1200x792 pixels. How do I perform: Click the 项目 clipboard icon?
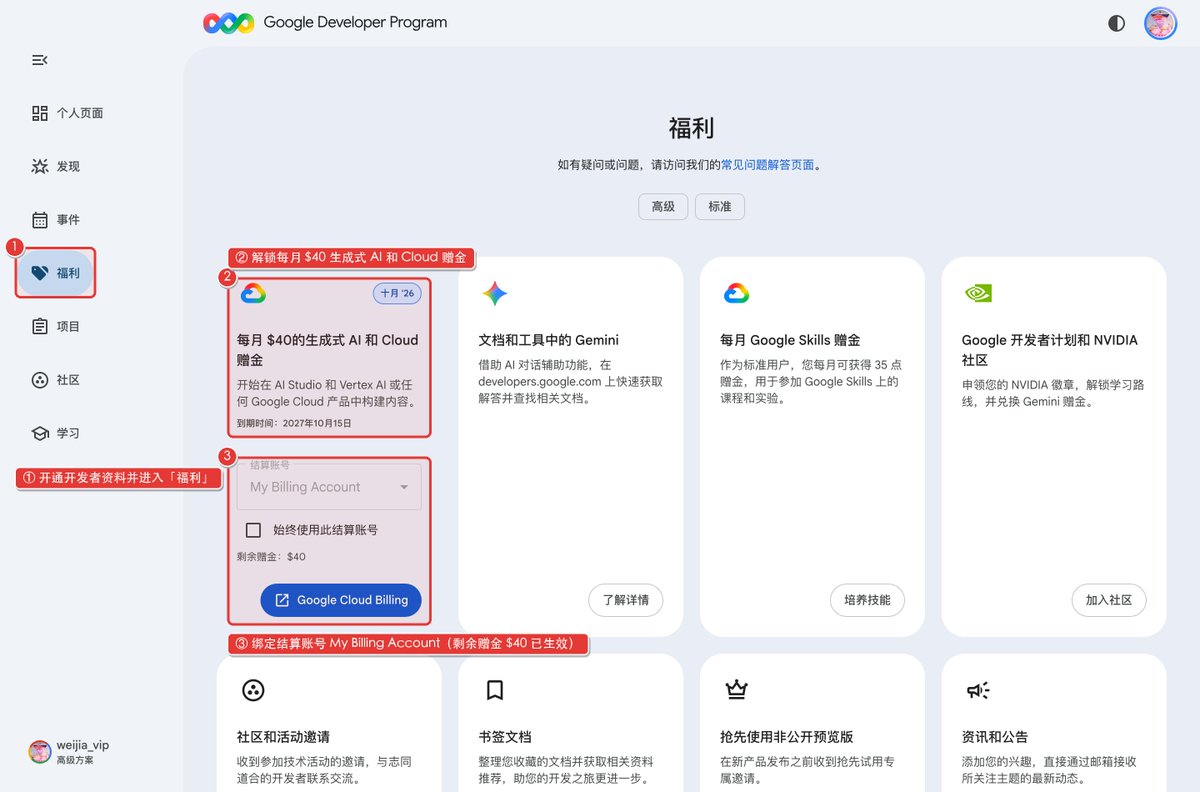40,326
